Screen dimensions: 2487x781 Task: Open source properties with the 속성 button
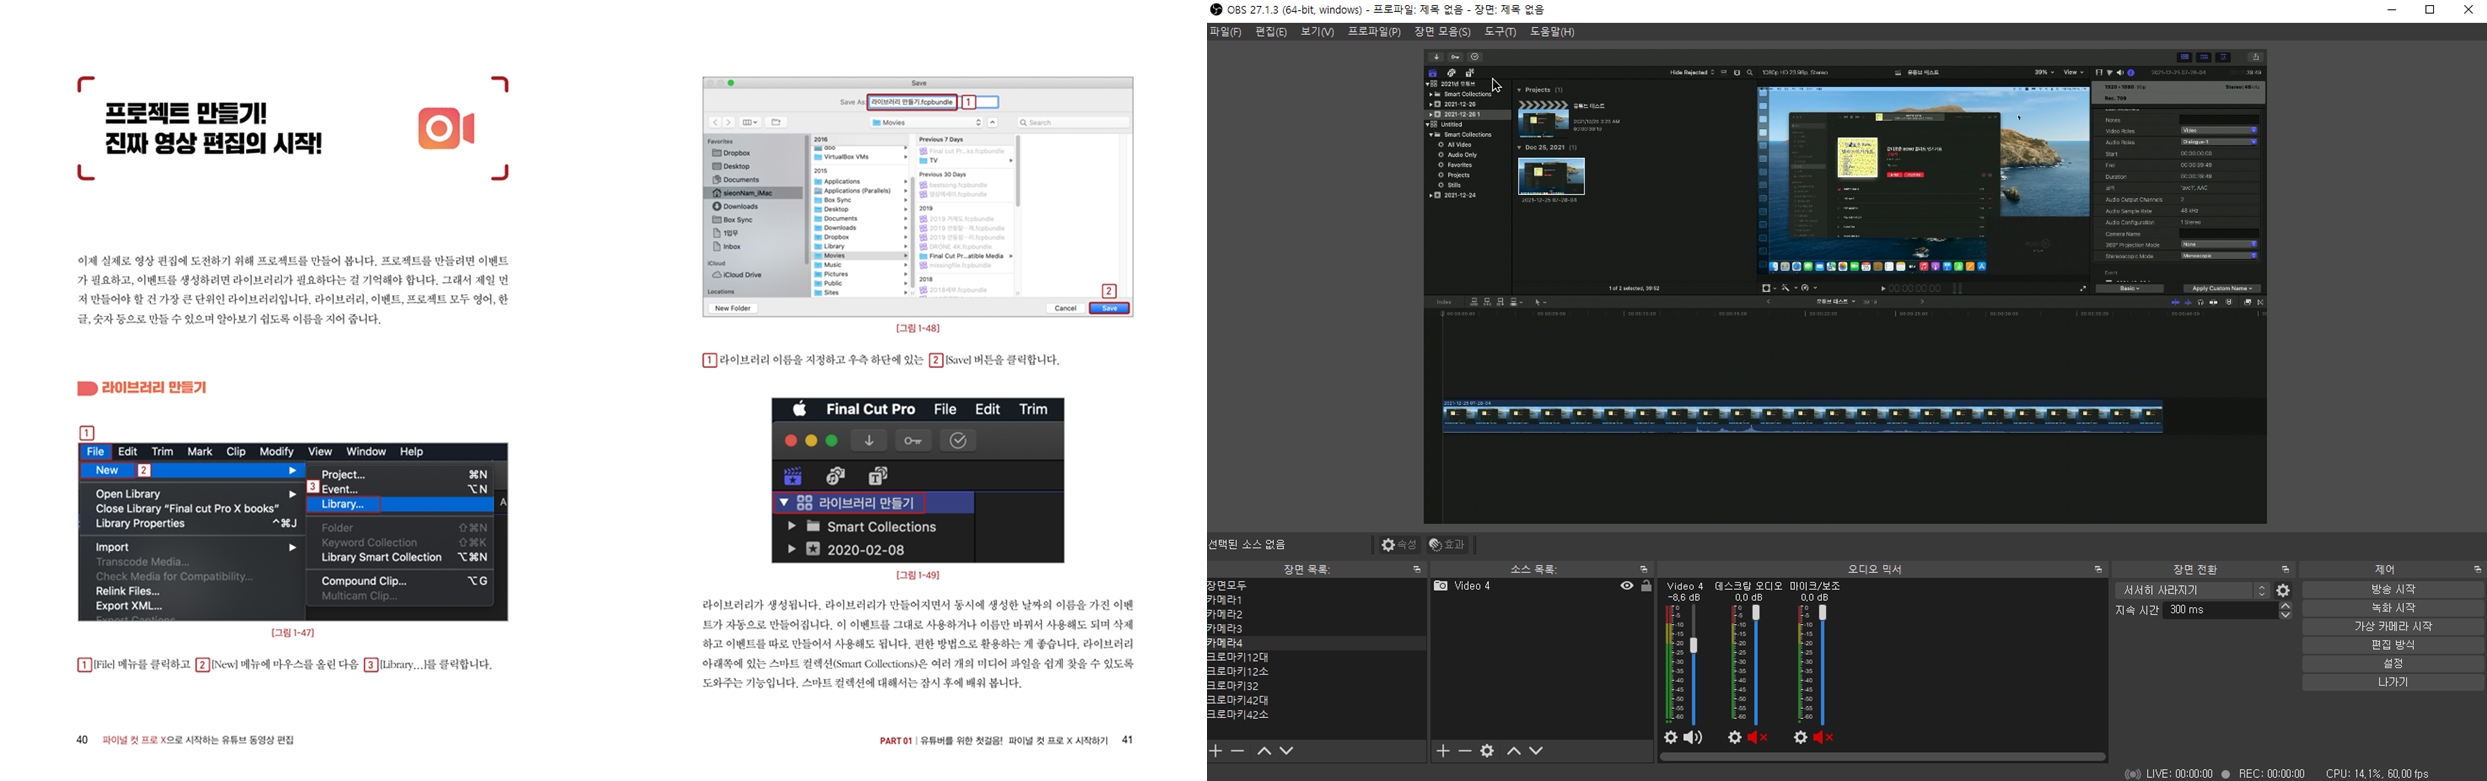pyautogui.click(x=1399, y=545)
